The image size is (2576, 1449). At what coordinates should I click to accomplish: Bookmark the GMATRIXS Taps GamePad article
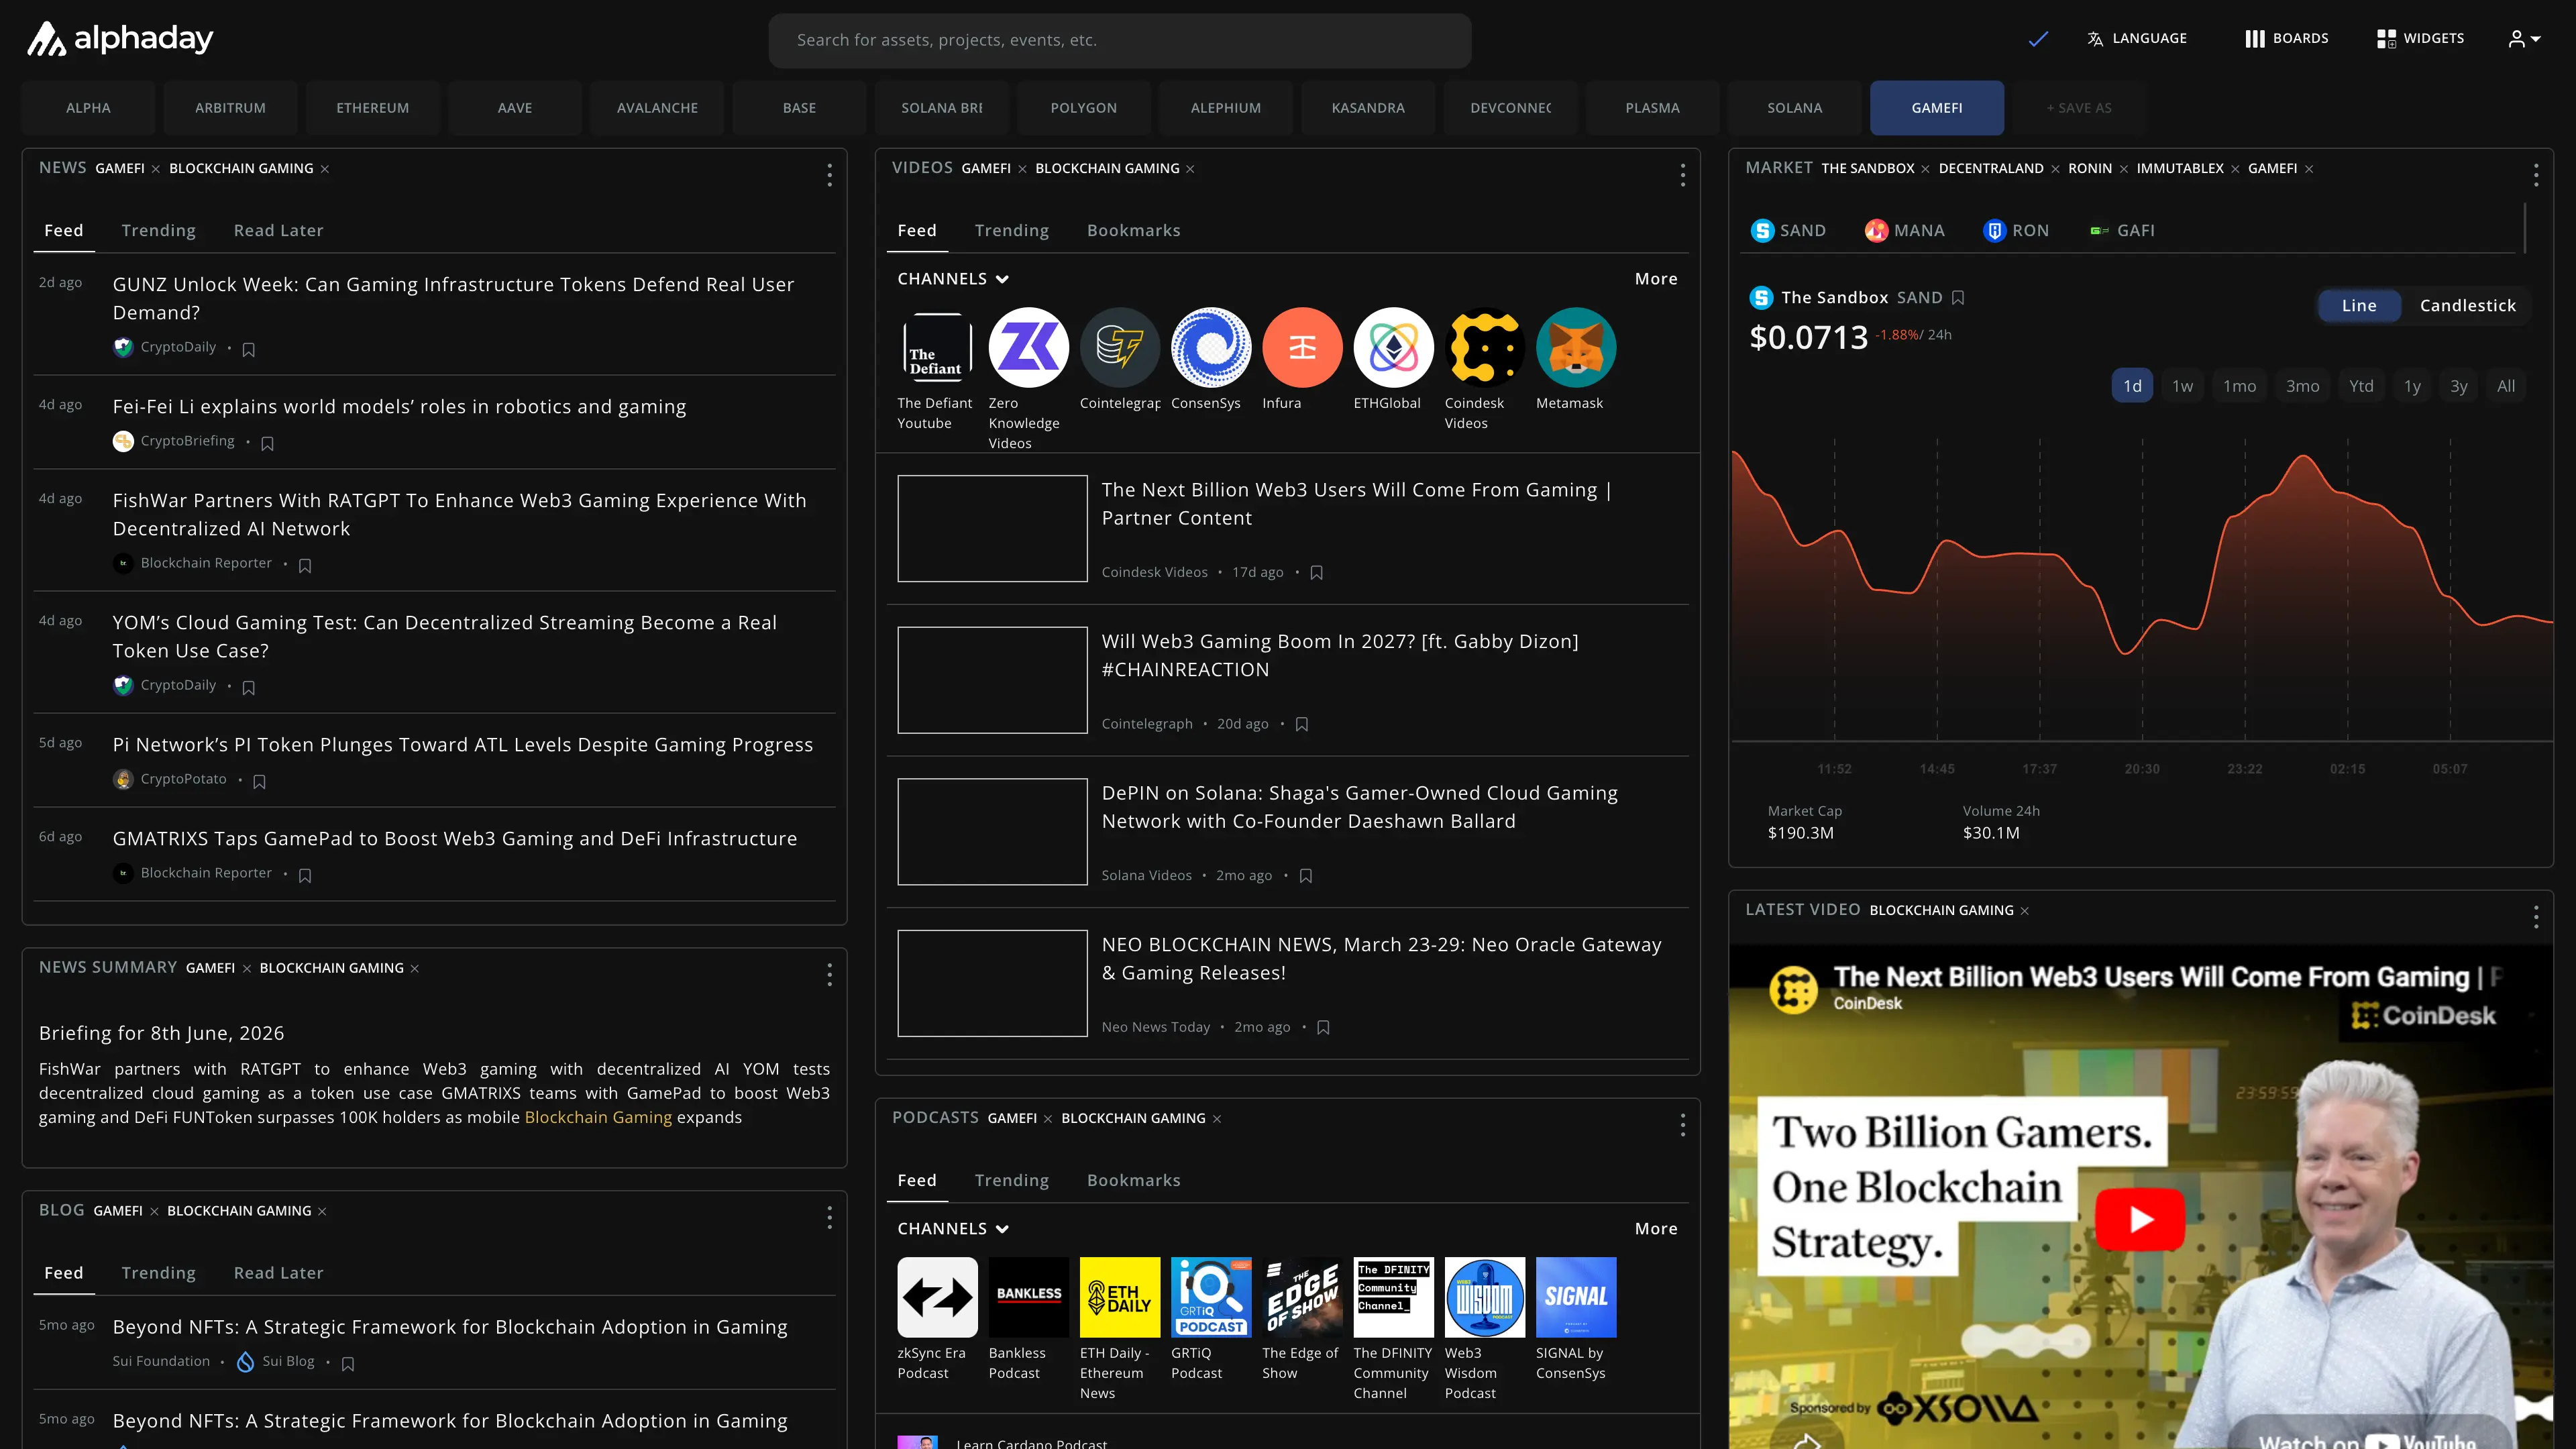[305, 875]
